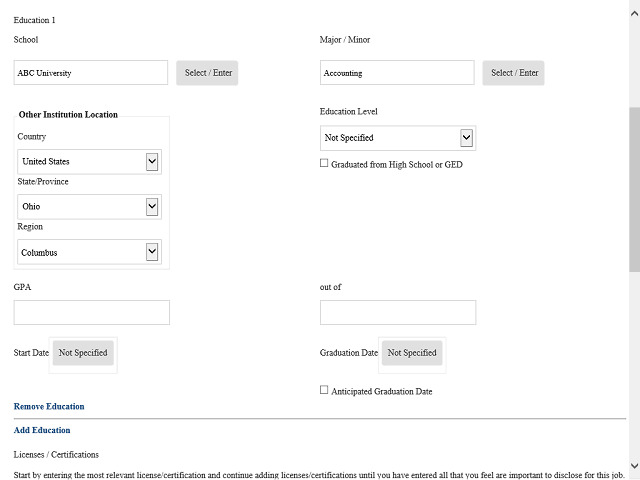The height and width of the screenshot is (480, 640).
Task: Click the Major / Minor field containing Accounting
Action: [x=397, y=73]
